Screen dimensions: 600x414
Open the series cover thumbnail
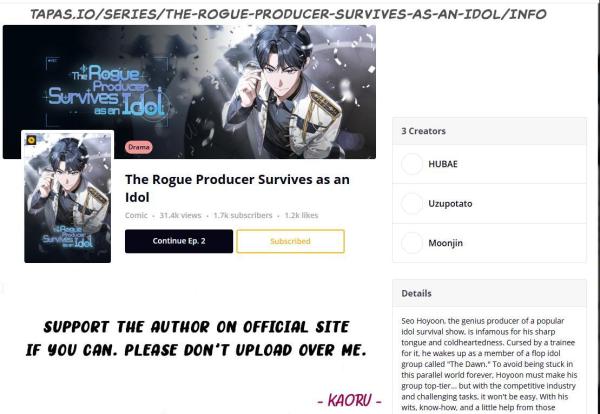pyautogui.click(x=67, y=197)
